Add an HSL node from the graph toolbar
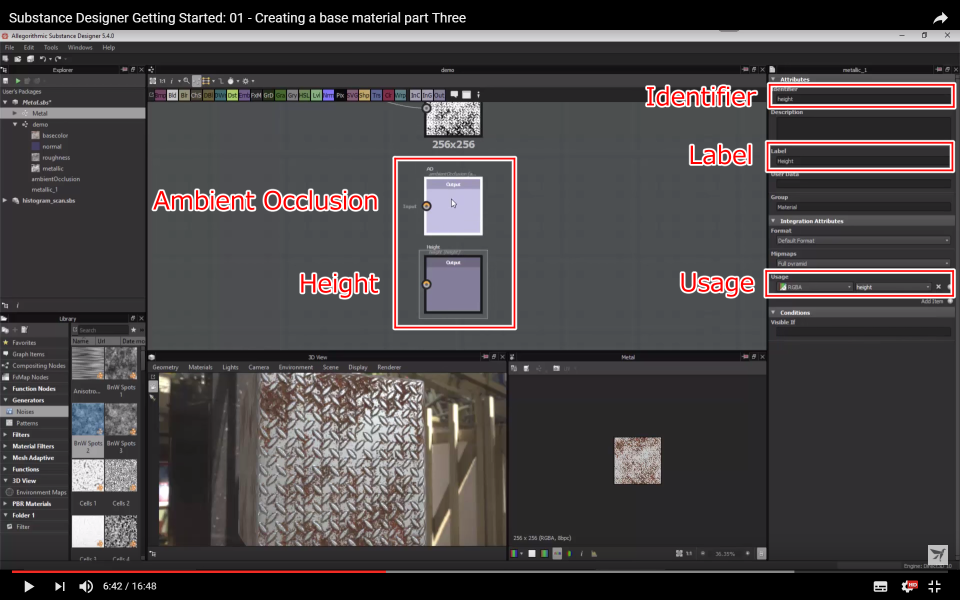The width and height of the screenshot is (960, 600). (x=304, y=95)
